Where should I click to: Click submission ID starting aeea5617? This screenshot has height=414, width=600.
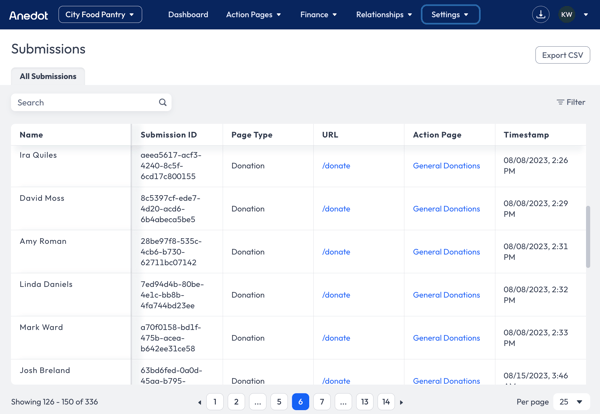pyautogui.click(x=171, y=166)
